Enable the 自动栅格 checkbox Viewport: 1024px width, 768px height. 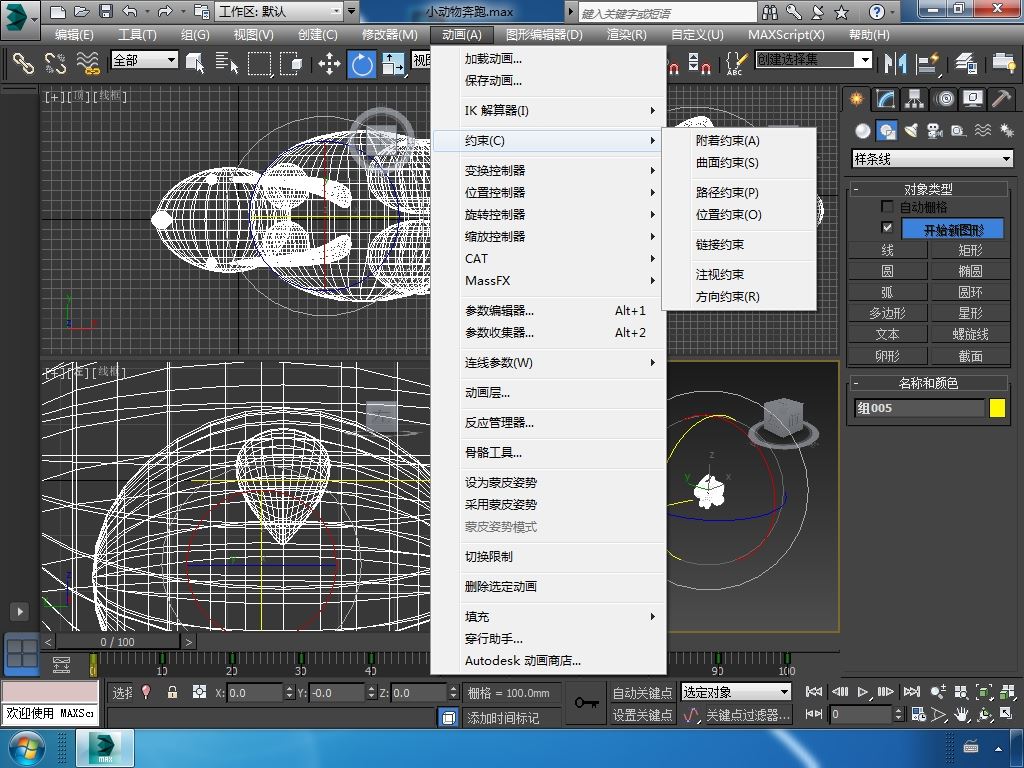point(887,207)
